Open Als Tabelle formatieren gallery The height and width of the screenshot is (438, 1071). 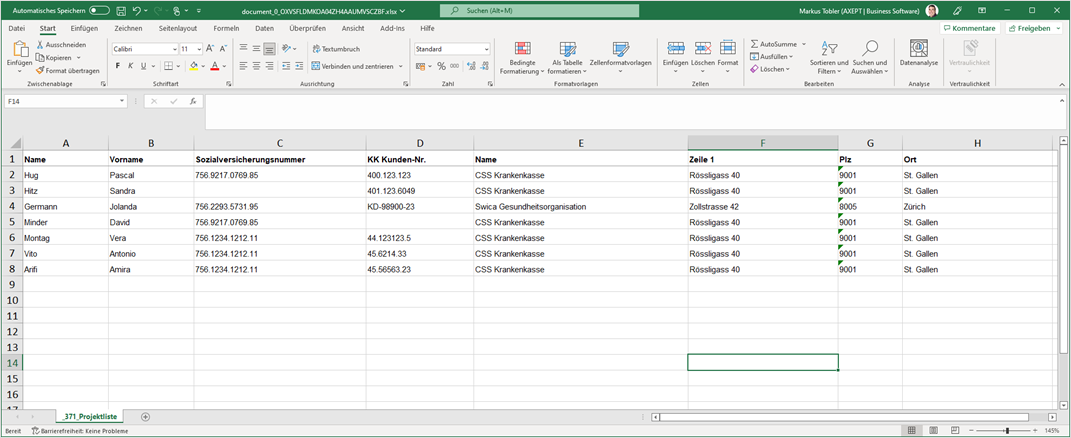coord(568,58)
